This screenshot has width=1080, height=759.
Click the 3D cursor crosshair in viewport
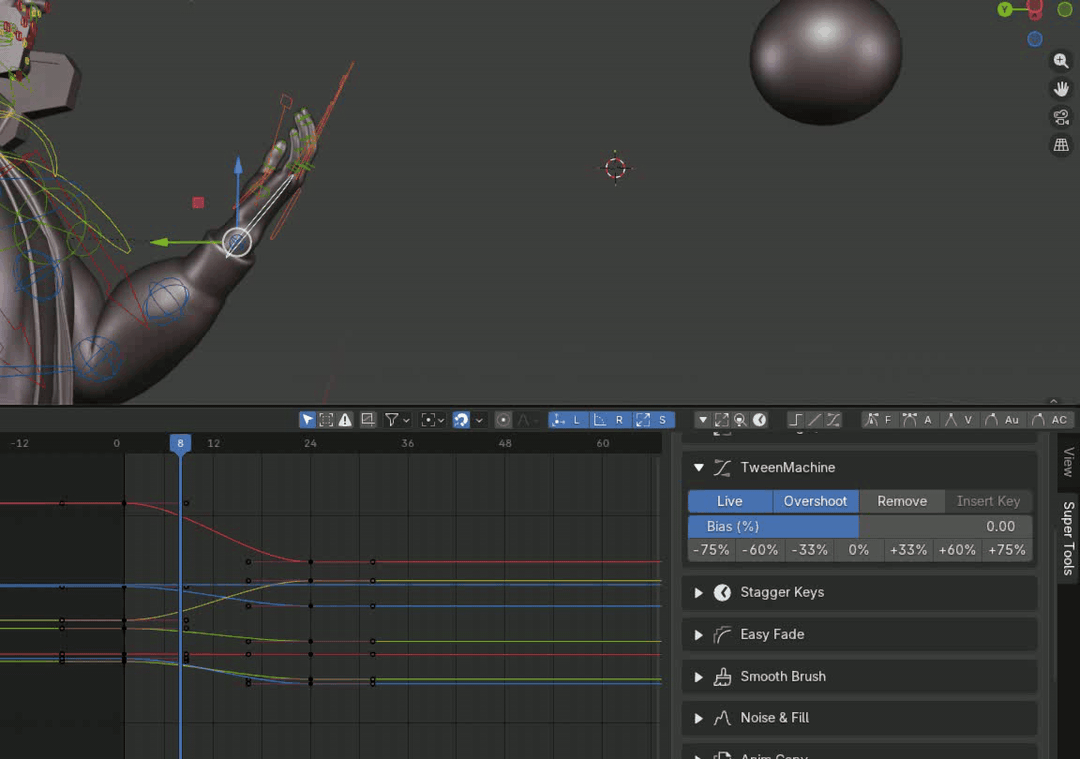tap(615, 167)
